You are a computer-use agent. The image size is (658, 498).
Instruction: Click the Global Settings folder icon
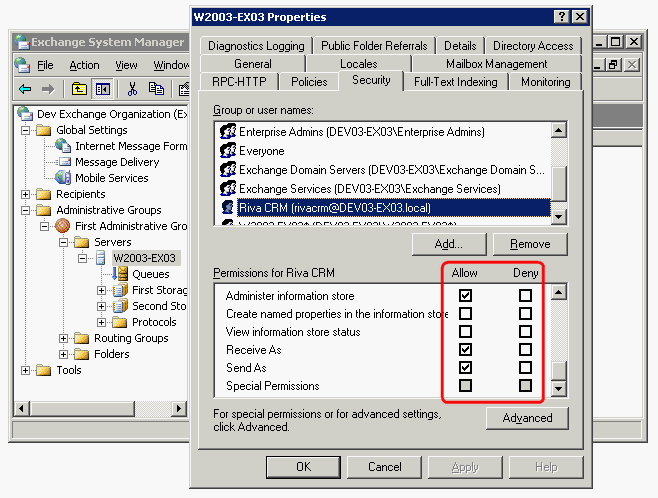pos(44,130)
